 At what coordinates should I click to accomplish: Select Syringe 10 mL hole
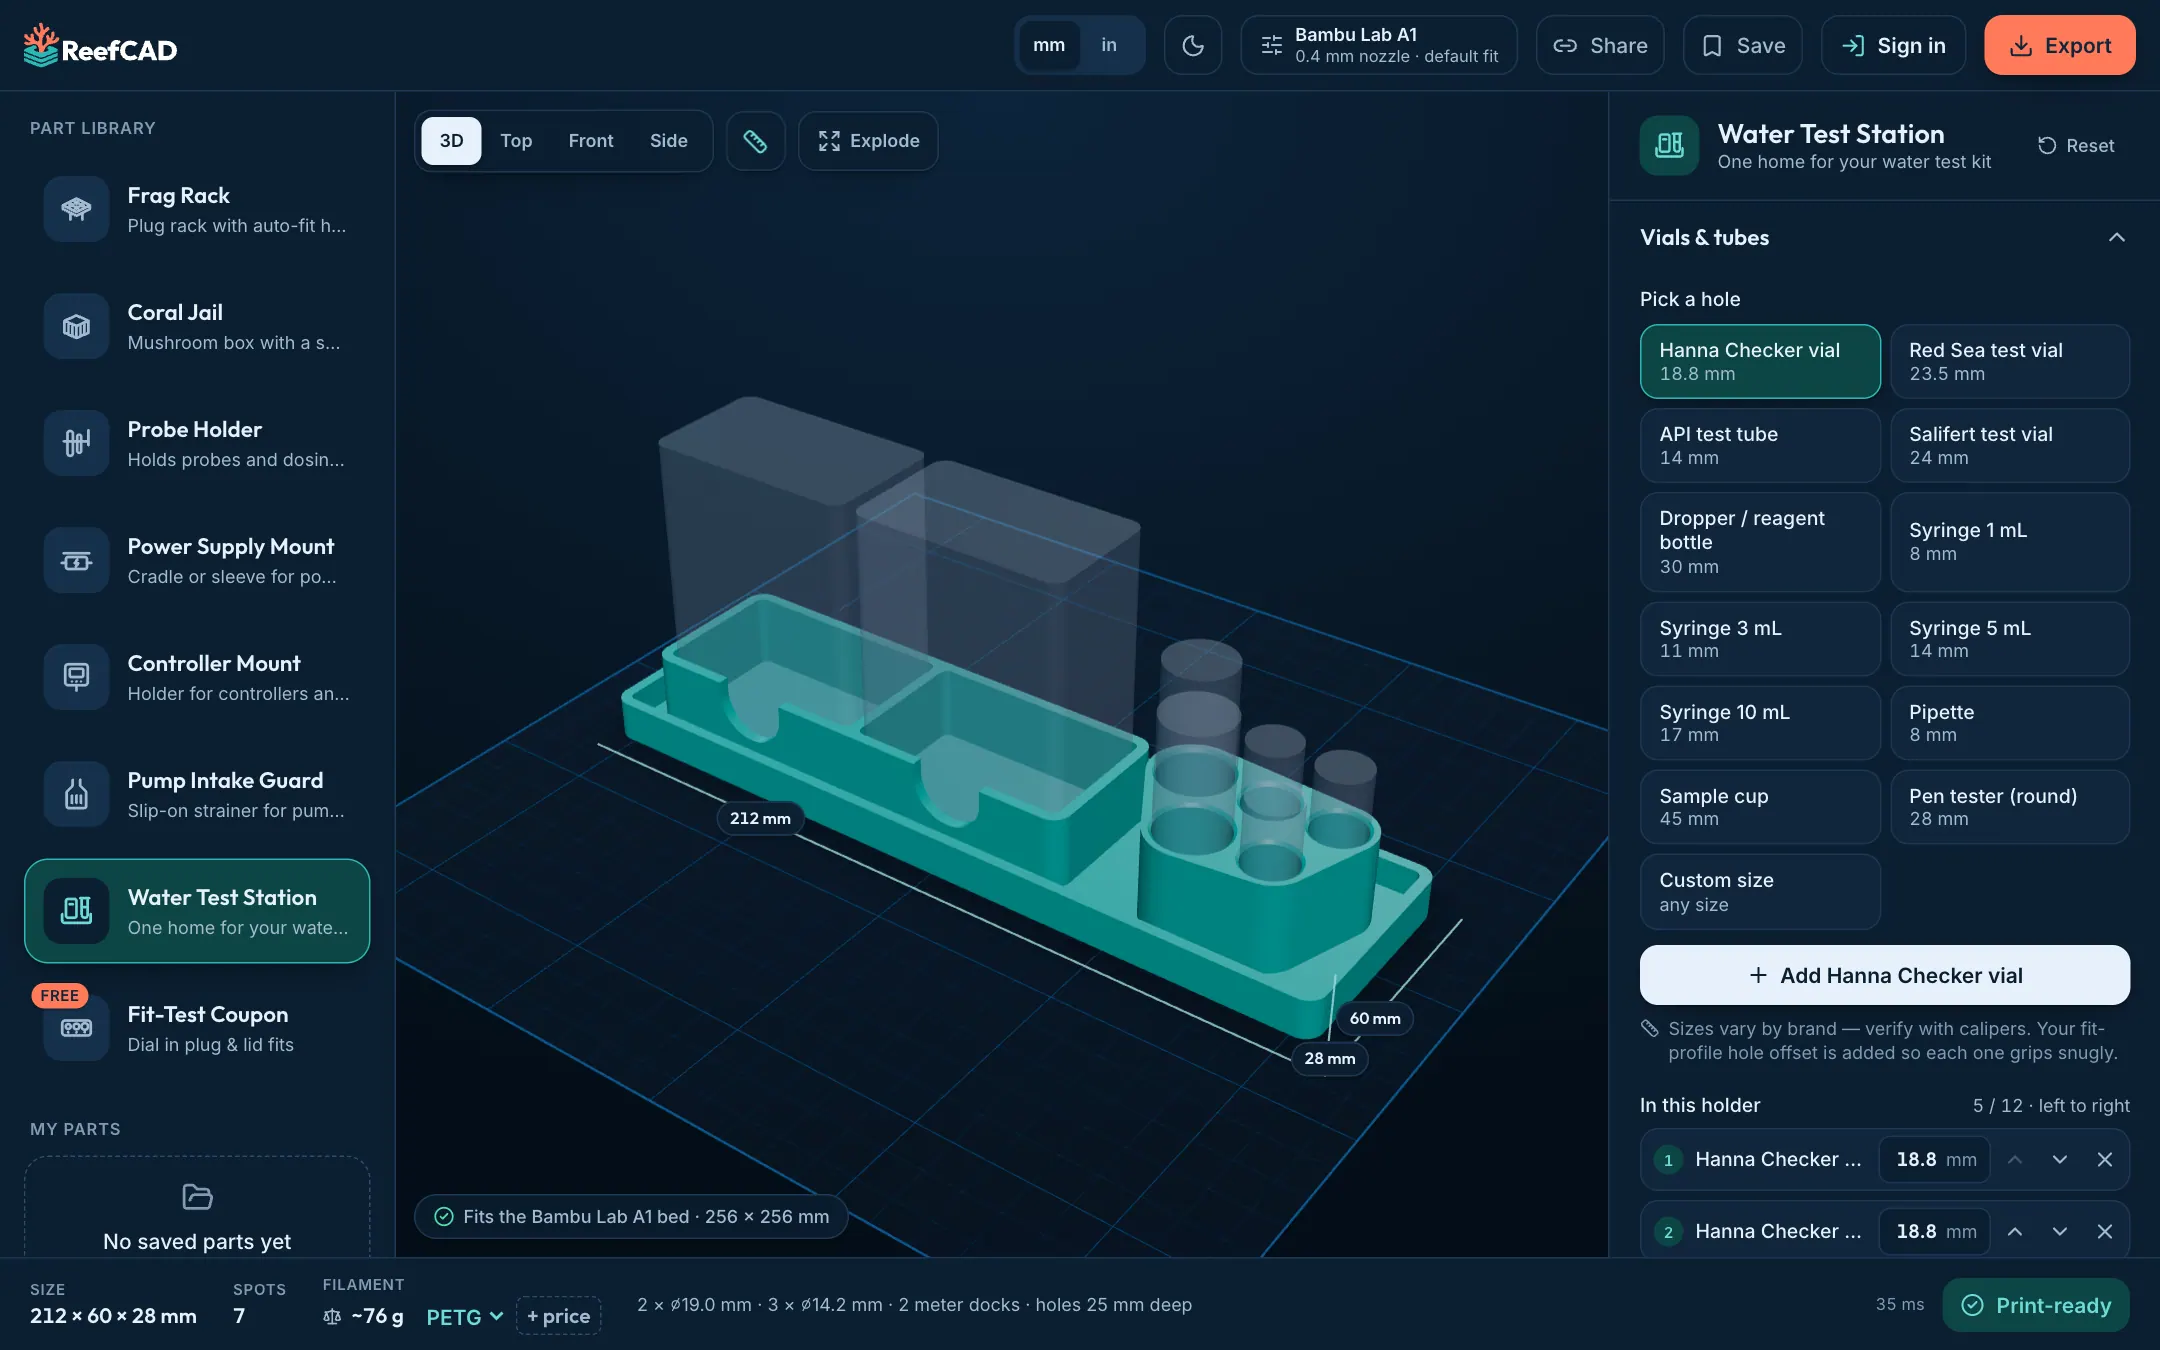(x=1760, y=722)
